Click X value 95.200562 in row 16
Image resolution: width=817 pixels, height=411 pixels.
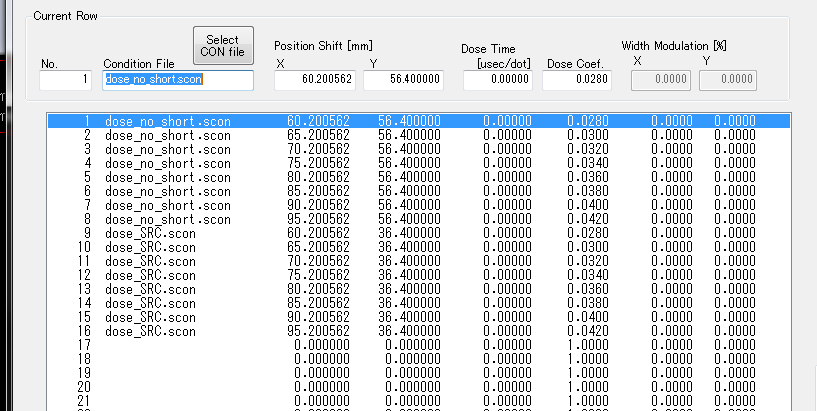pos(318,332)
